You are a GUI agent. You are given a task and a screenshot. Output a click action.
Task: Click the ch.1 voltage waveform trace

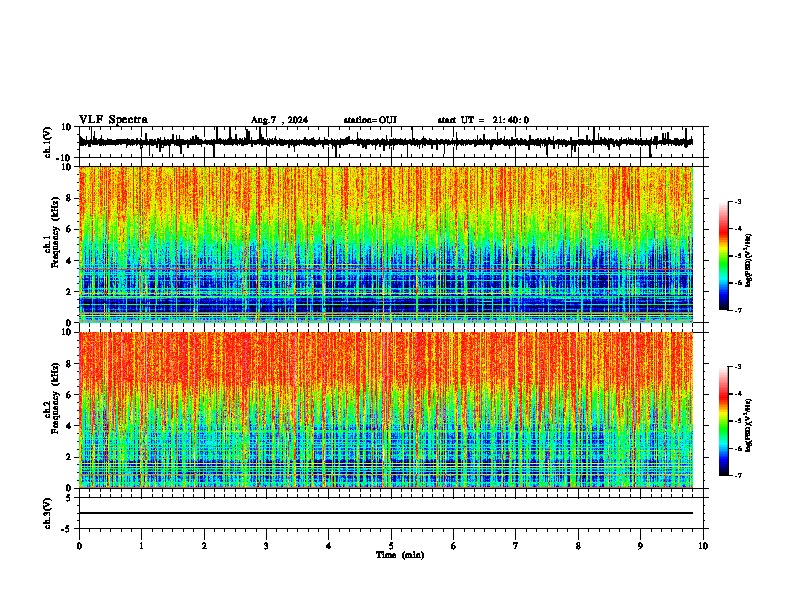pos(386,142)
